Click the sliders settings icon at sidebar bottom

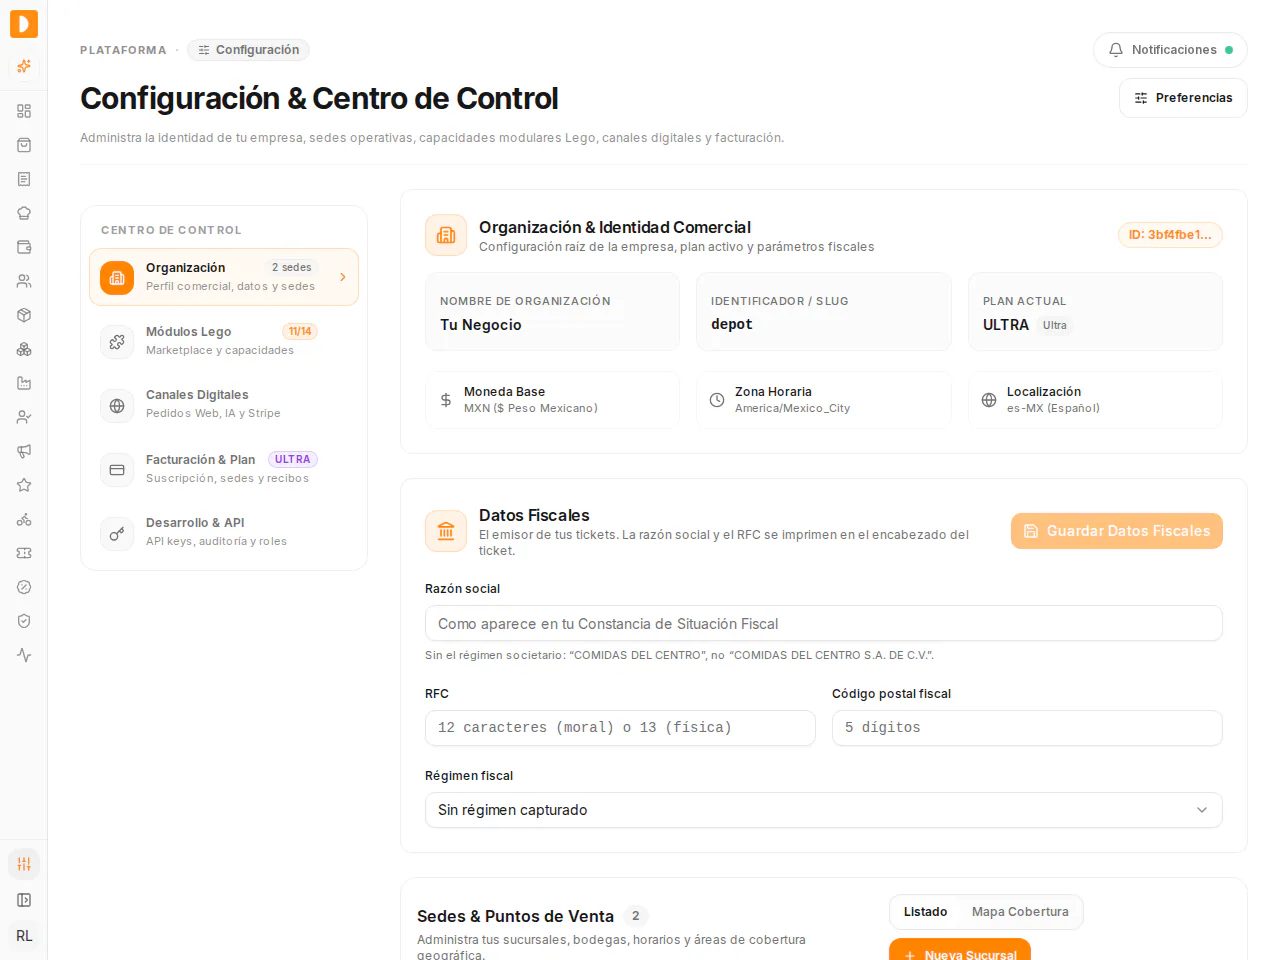click(24, 864)
